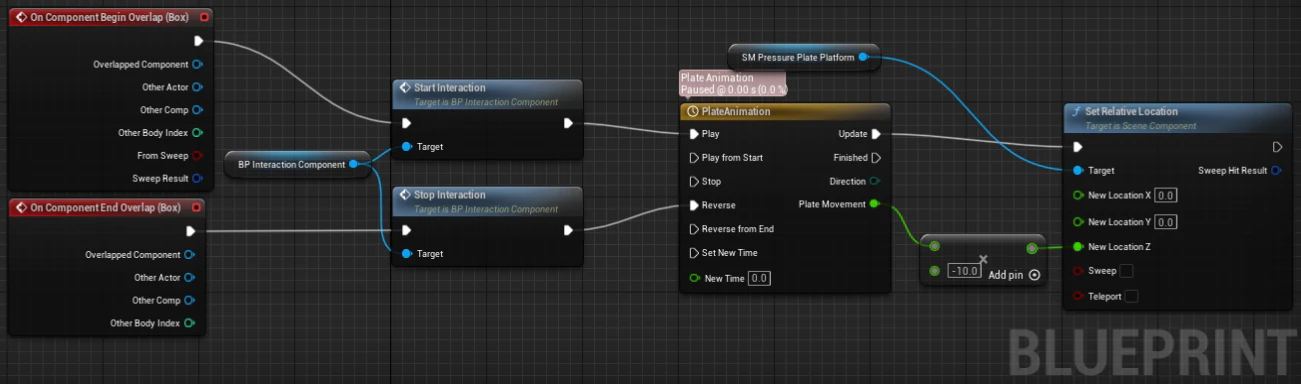
Task: Click Target pin on Start Interaction node
Action: [406, 146]
